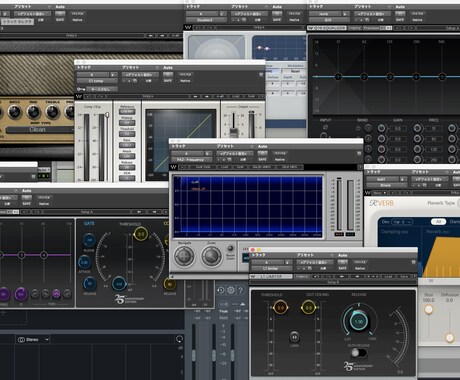
Task: Click band 1 gain knob in Q10 equalizer
Action: [382, 128]
